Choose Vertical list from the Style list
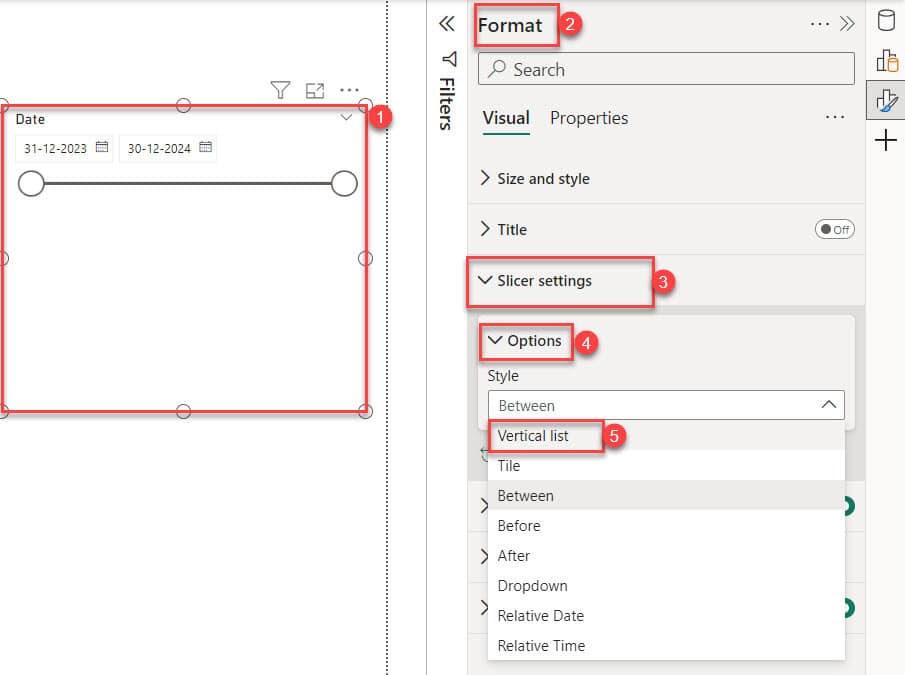905x675 pixels. point(666,436)
